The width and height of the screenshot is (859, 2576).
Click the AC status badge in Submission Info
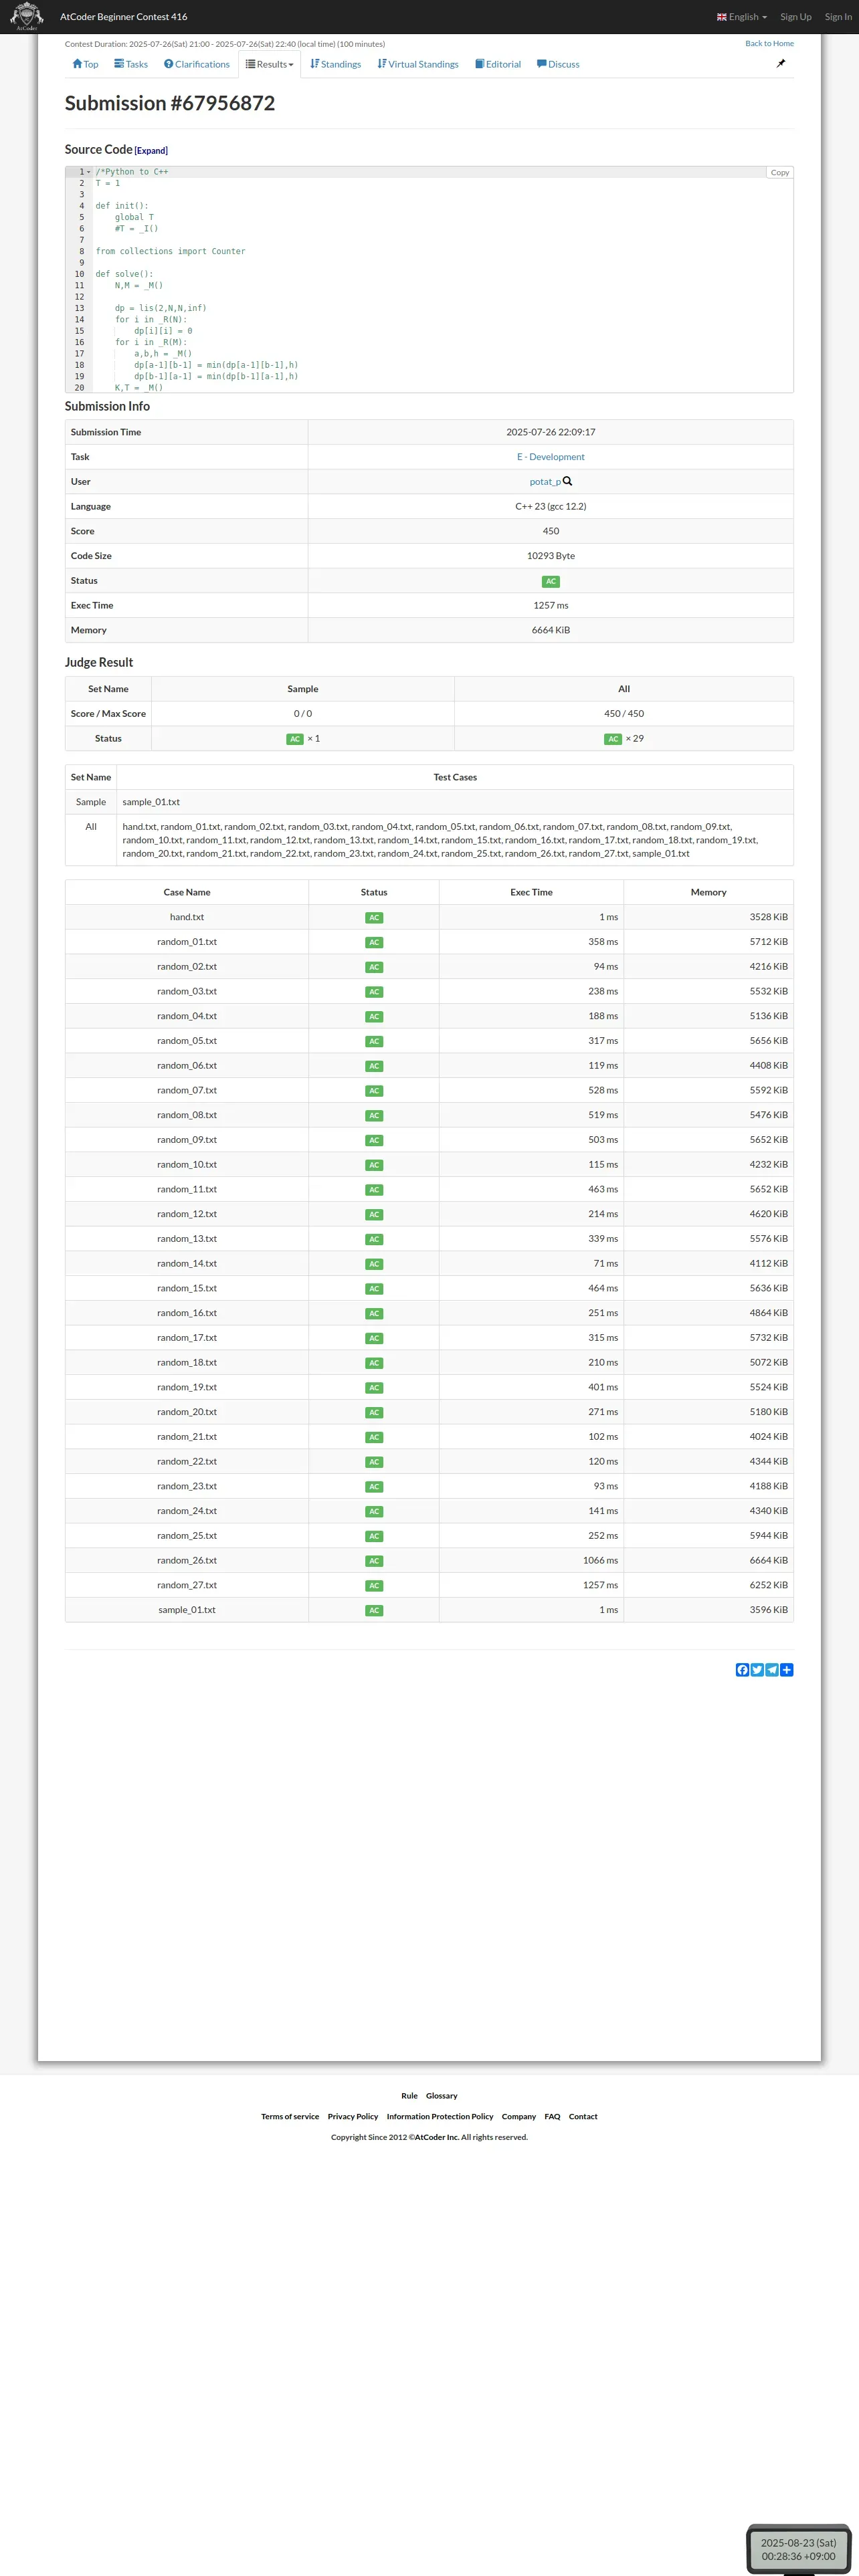(x=551, y=581)
